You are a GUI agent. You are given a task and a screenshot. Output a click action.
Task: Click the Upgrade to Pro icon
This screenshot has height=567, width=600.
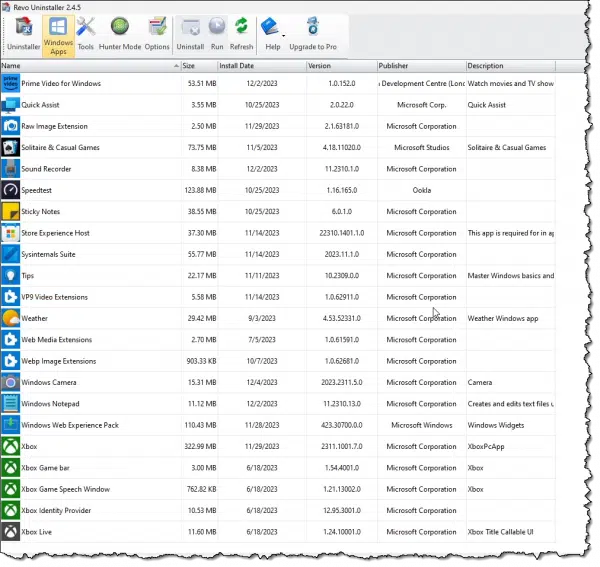coord(313,27)
